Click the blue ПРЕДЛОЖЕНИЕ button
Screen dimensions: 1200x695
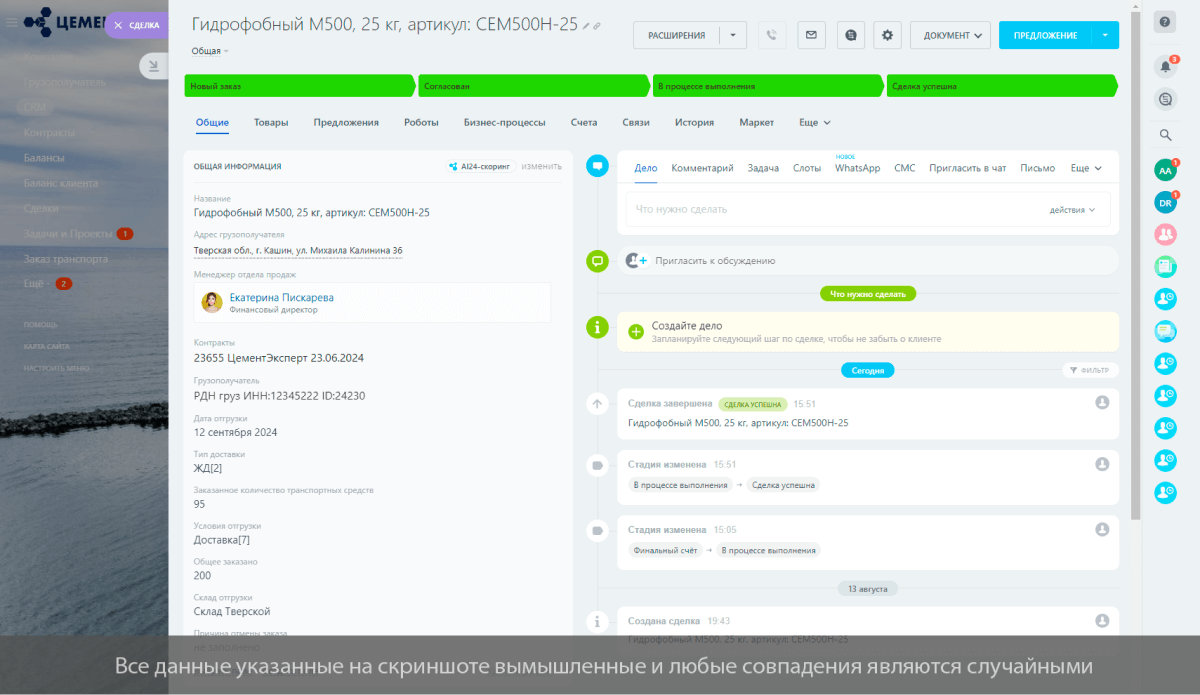pos(1045,35)
